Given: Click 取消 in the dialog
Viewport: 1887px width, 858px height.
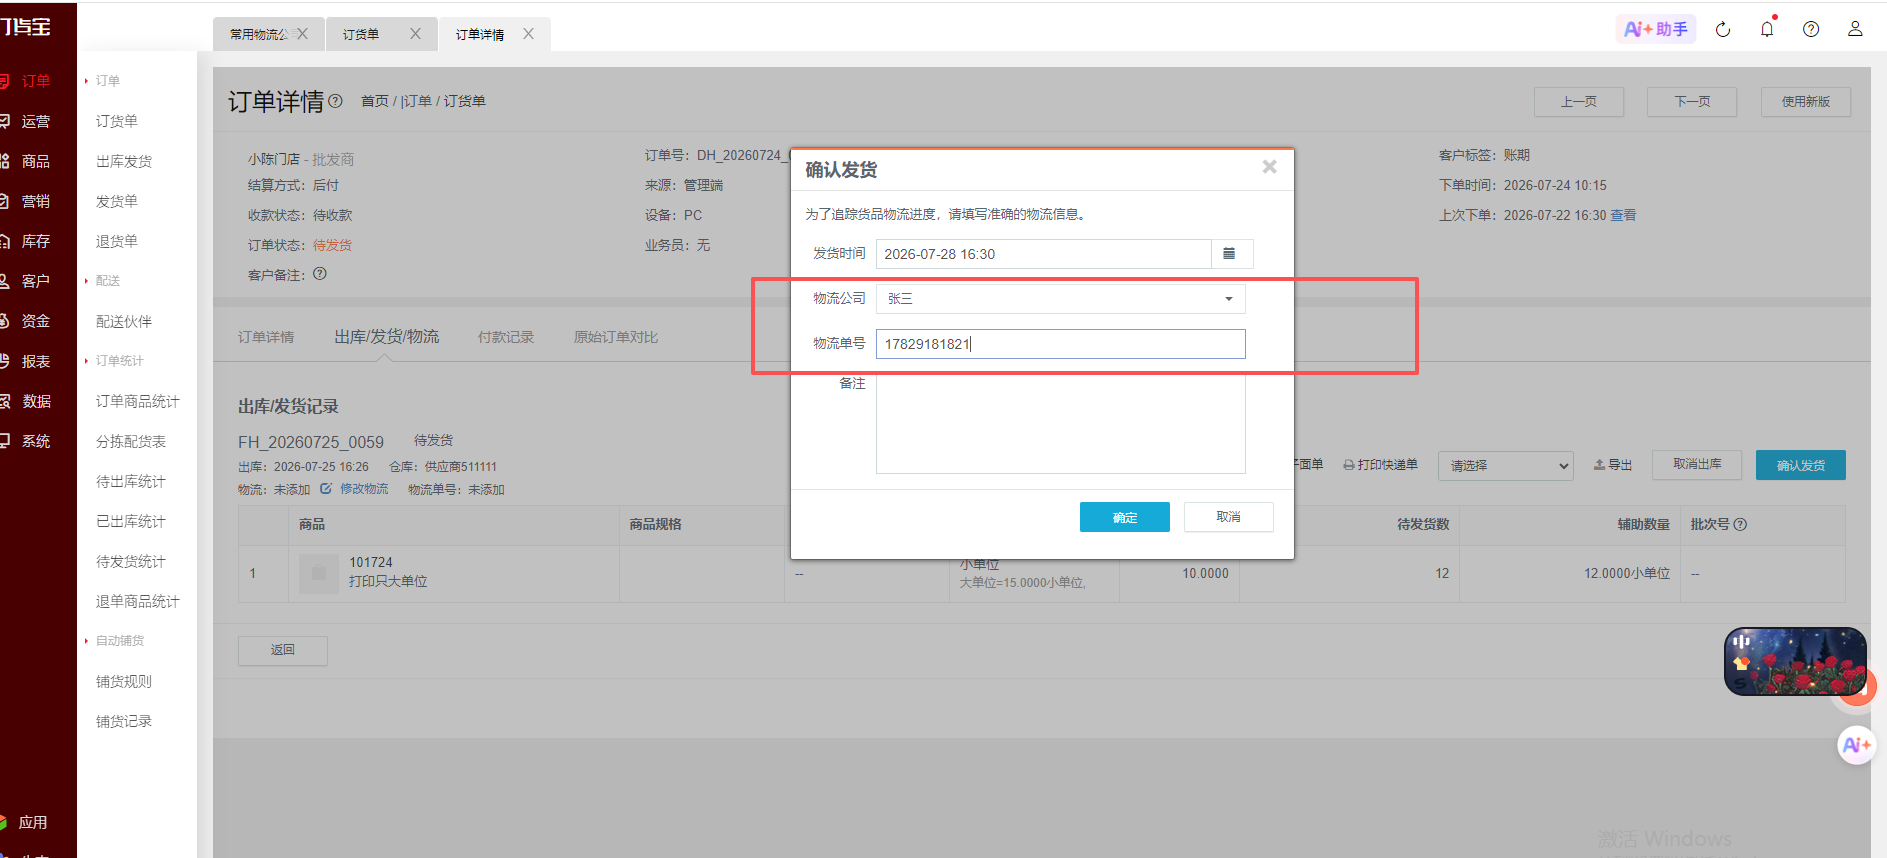Looking at the screenshot, I should click(1229, 517).
